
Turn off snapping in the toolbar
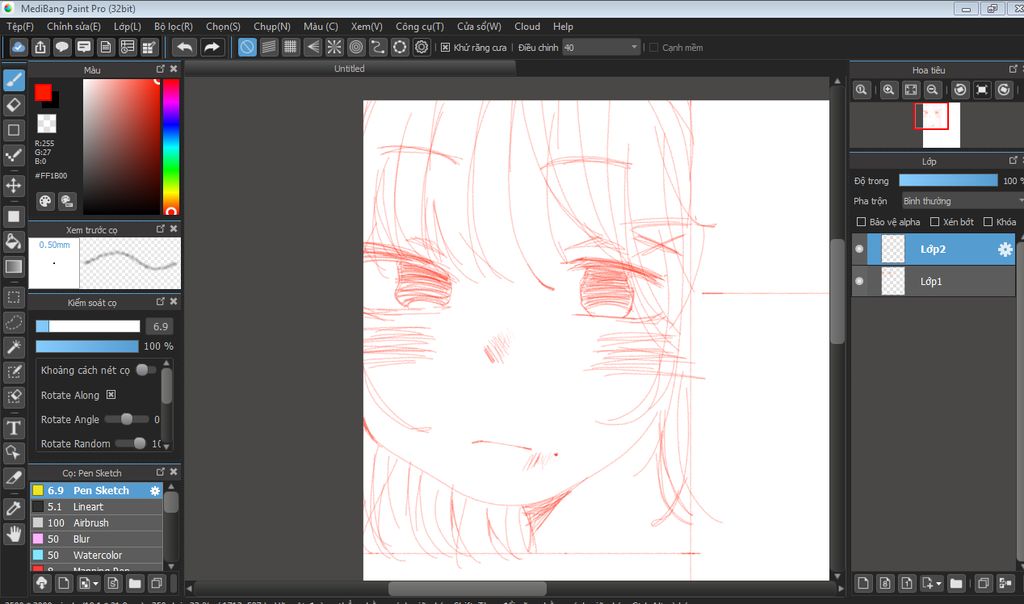[247, 47]
